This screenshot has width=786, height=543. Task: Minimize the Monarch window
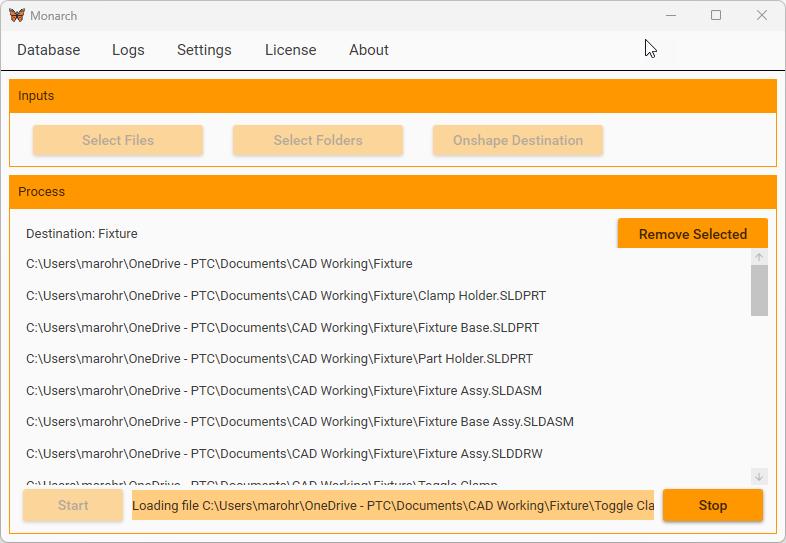[669, 16]
